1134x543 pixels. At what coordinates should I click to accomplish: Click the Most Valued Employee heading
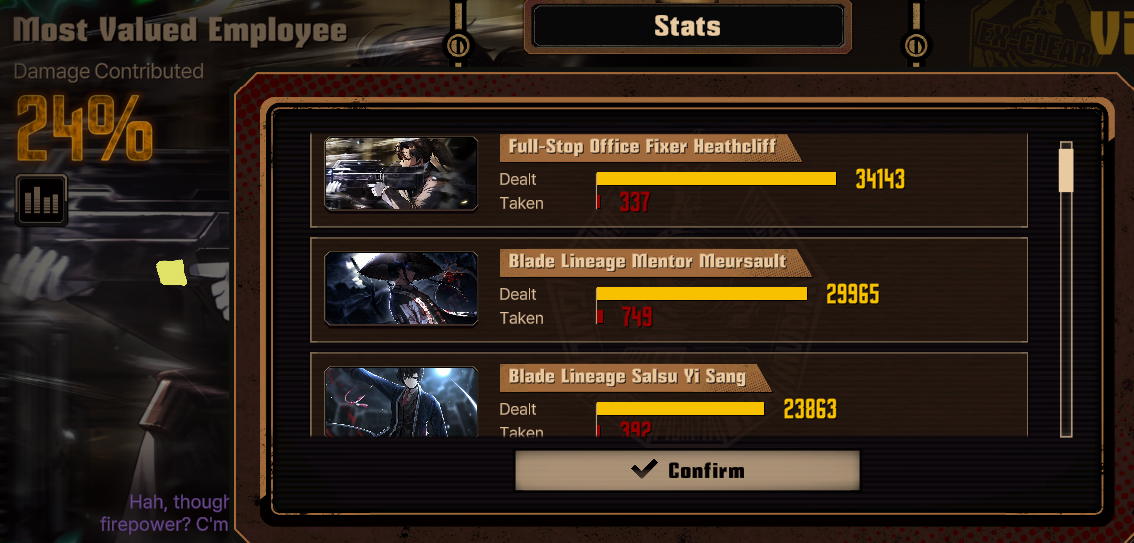(180, 30)
